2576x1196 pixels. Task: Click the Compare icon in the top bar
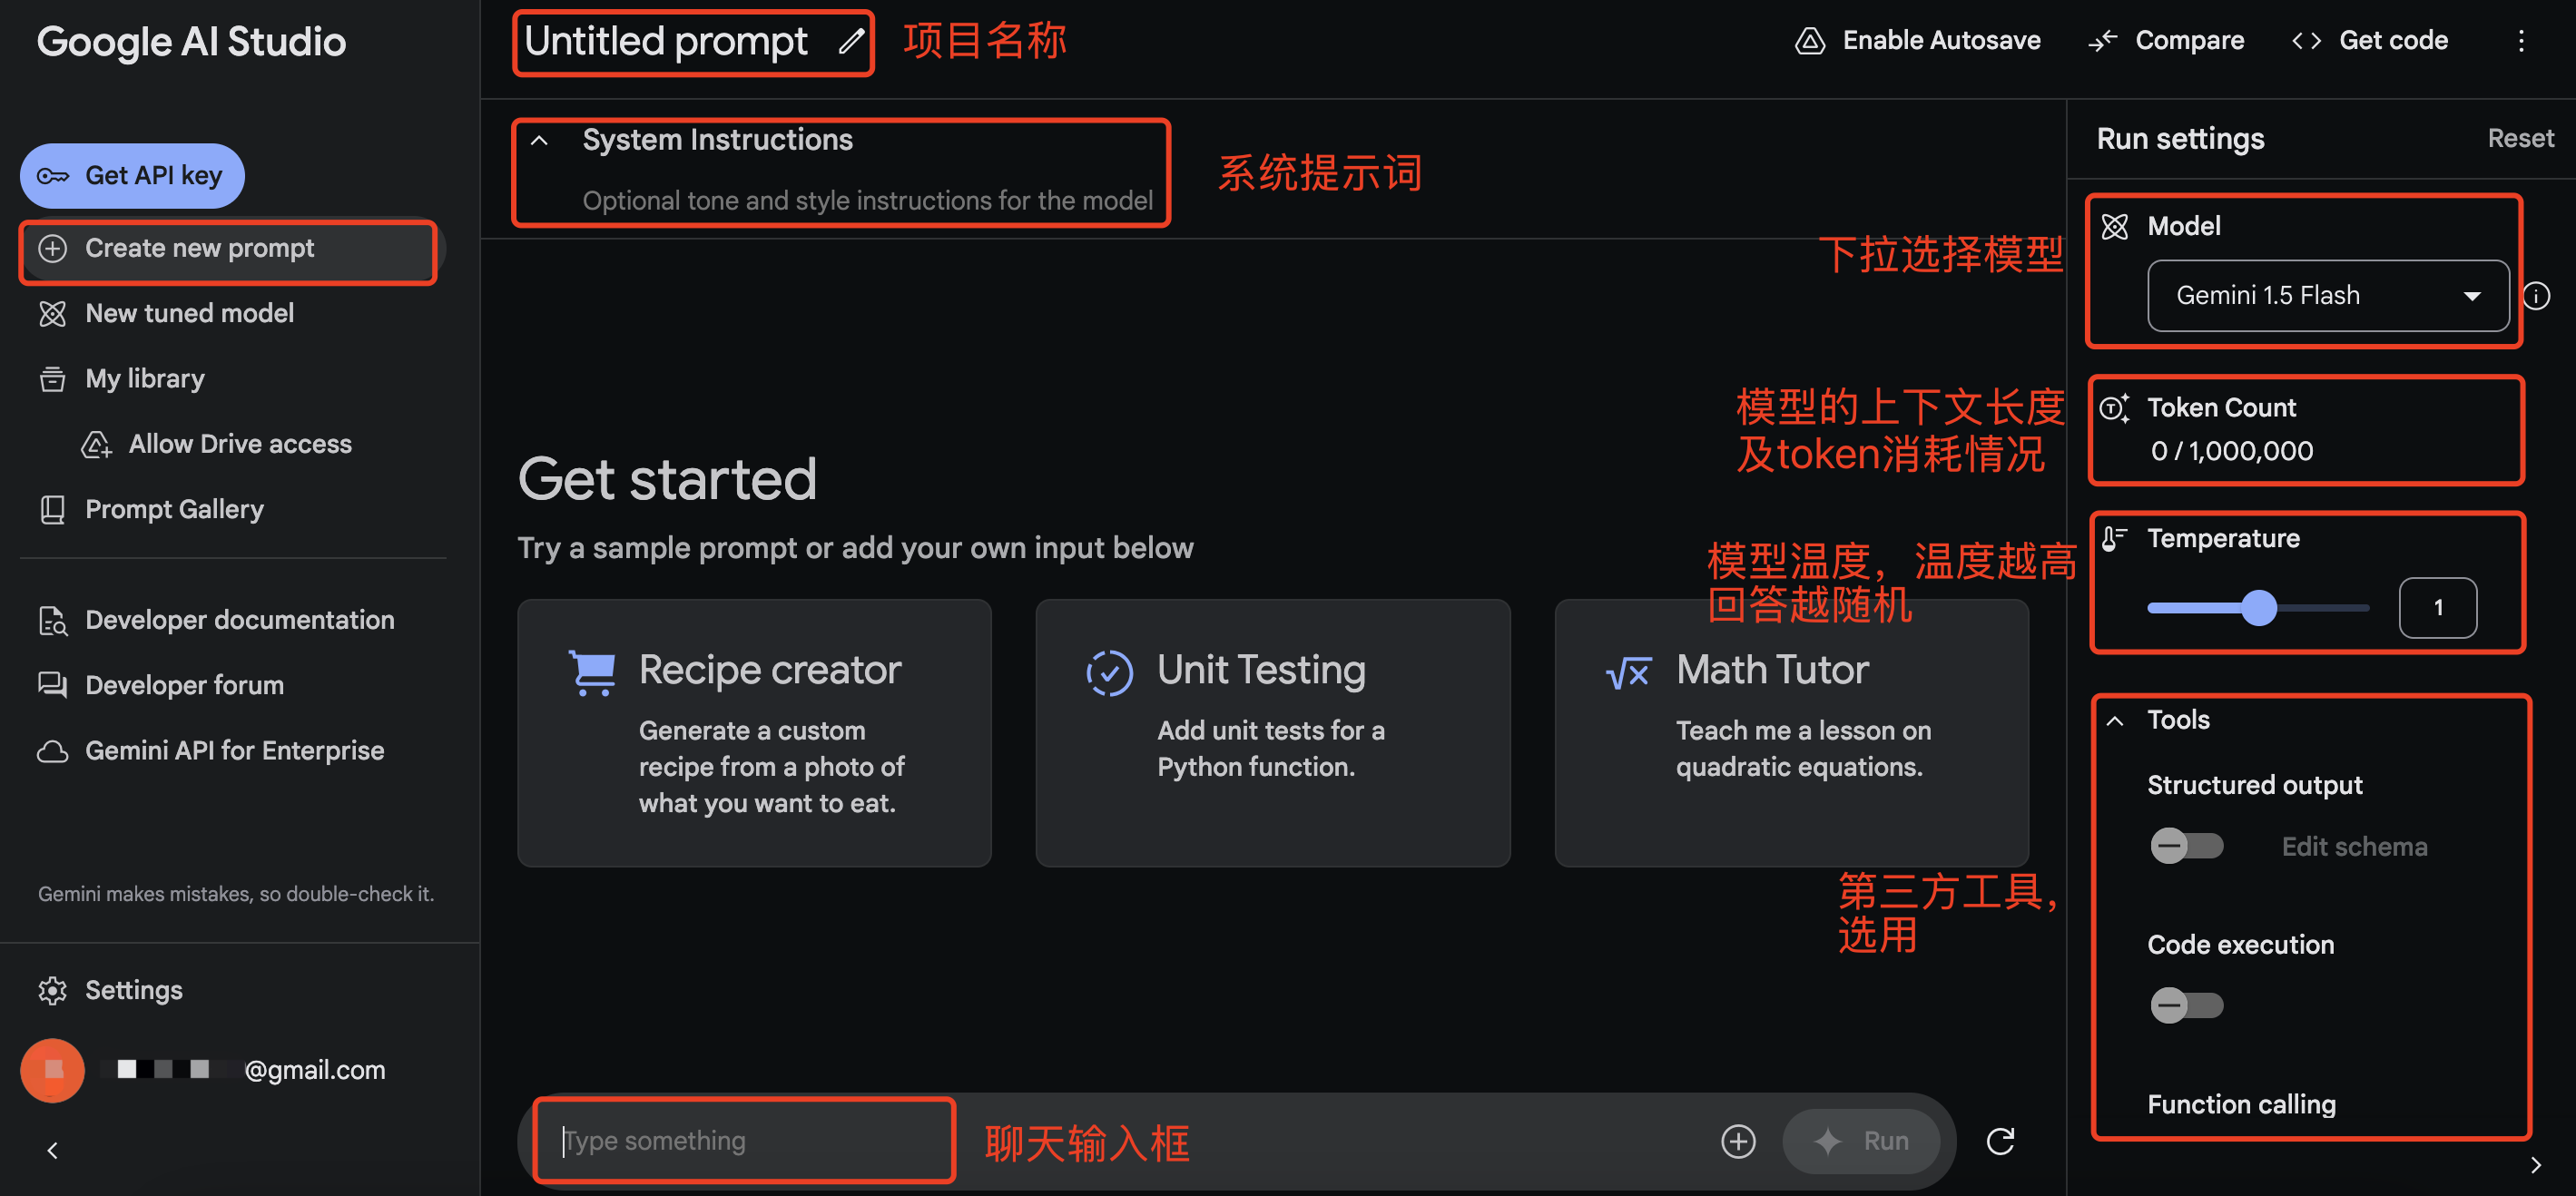(x=2102, y=41)
